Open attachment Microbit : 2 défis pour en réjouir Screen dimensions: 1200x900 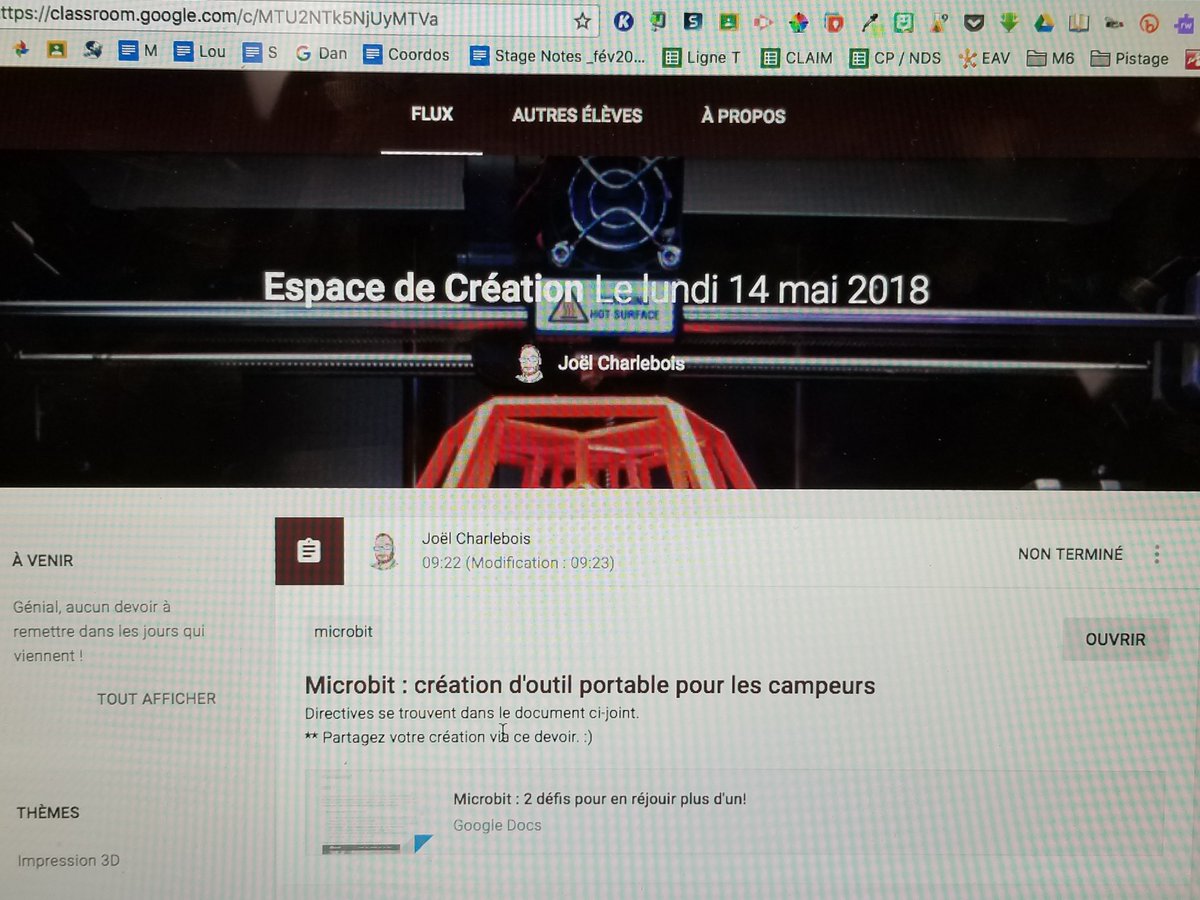(600, 799)
